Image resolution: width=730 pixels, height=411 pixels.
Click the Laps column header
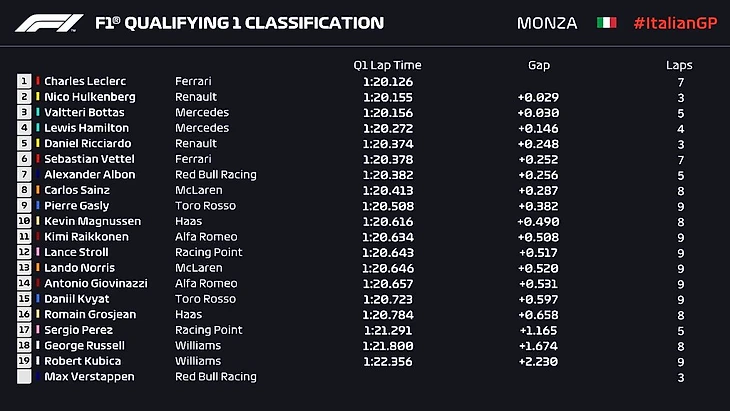679,65
